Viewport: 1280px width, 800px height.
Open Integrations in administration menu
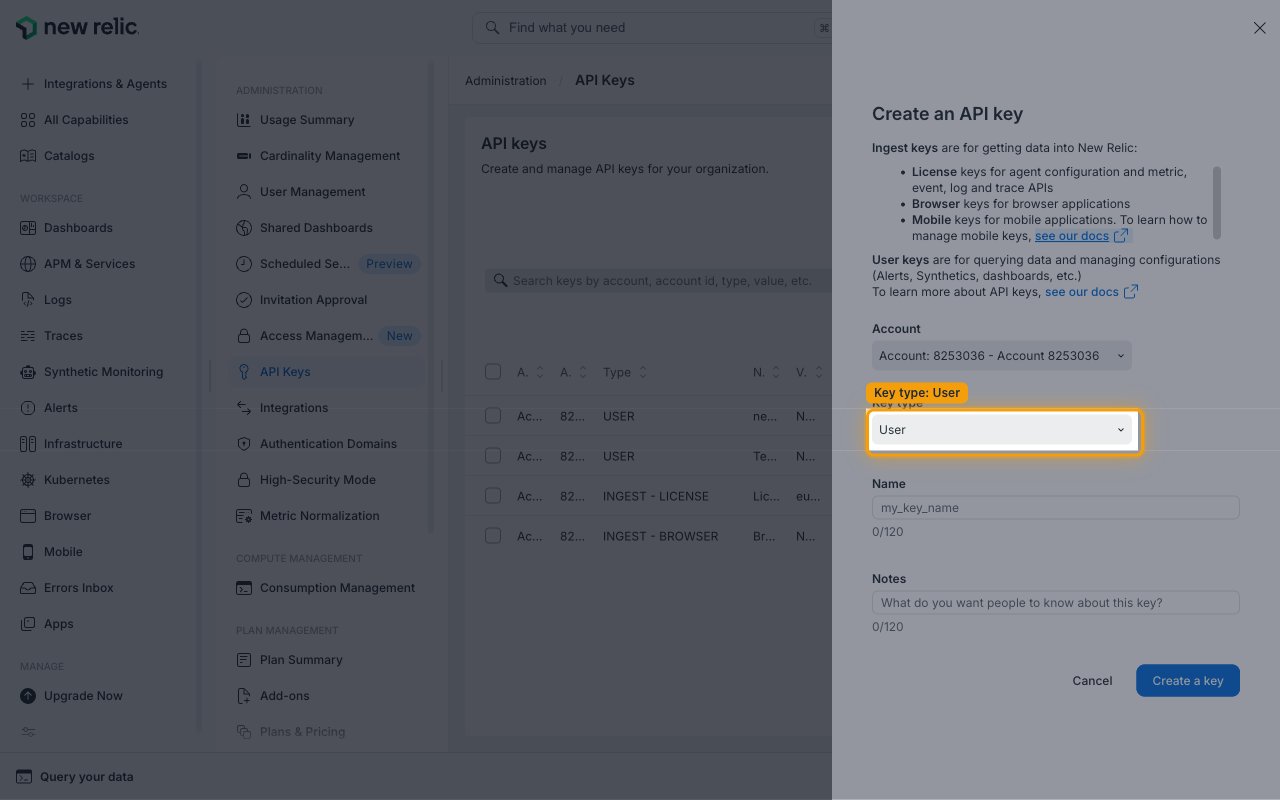point(328,408)
